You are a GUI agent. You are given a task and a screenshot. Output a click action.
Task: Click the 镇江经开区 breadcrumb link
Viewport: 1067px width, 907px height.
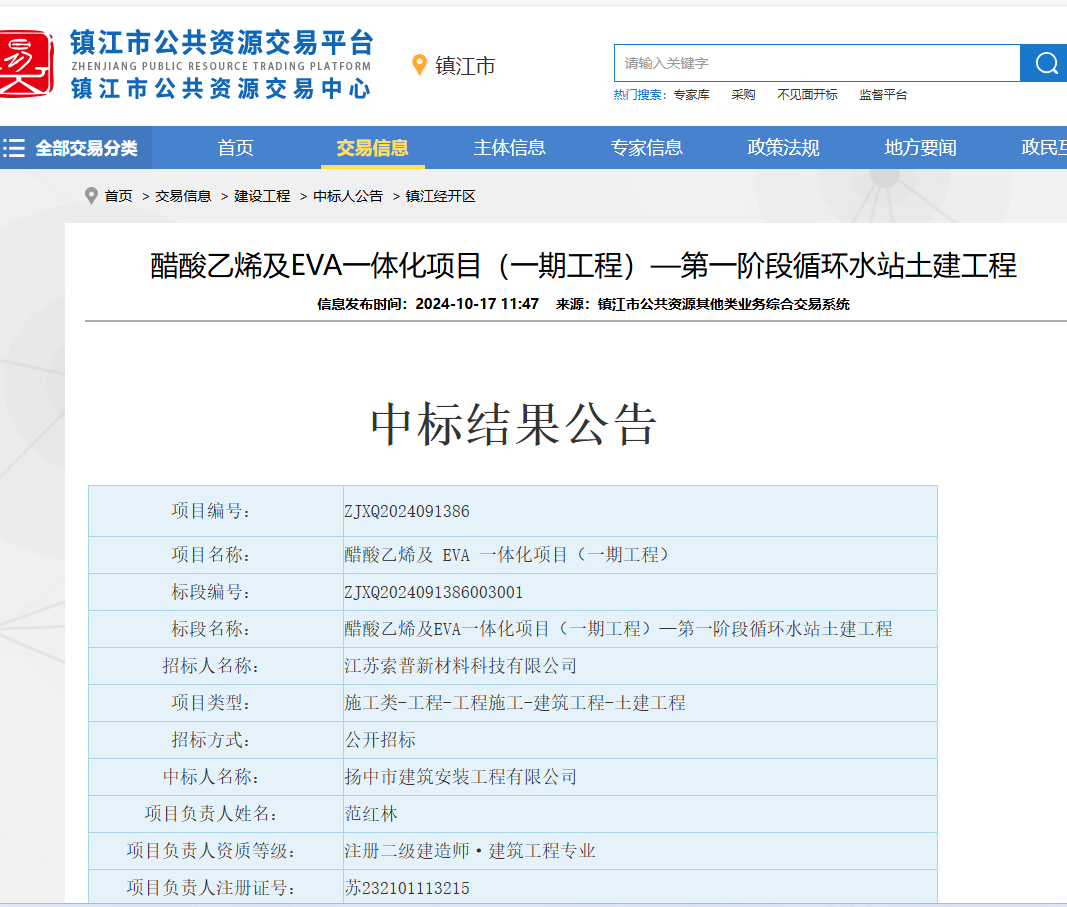[441, 196]
